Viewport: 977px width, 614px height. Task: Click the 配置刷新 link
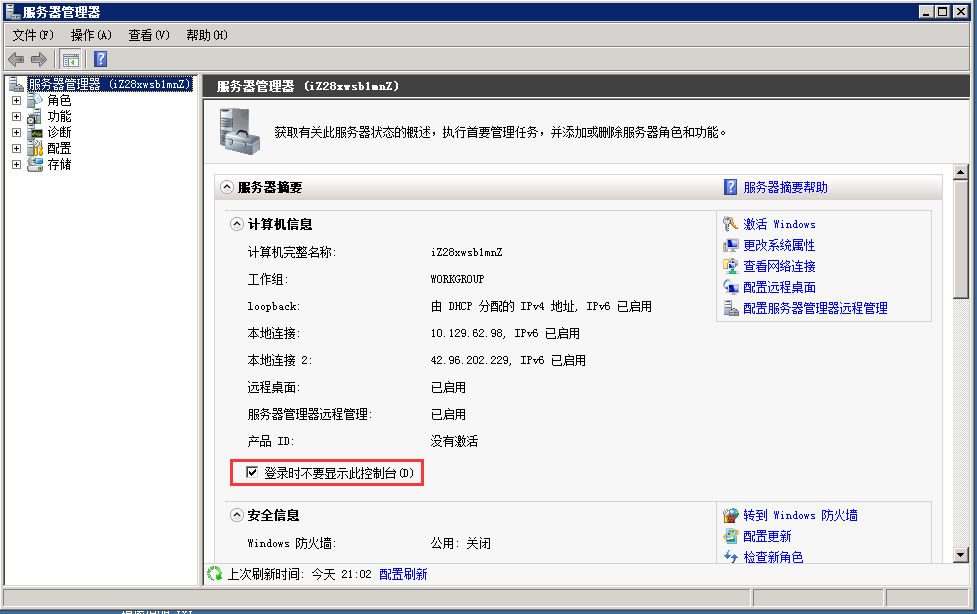402,575
